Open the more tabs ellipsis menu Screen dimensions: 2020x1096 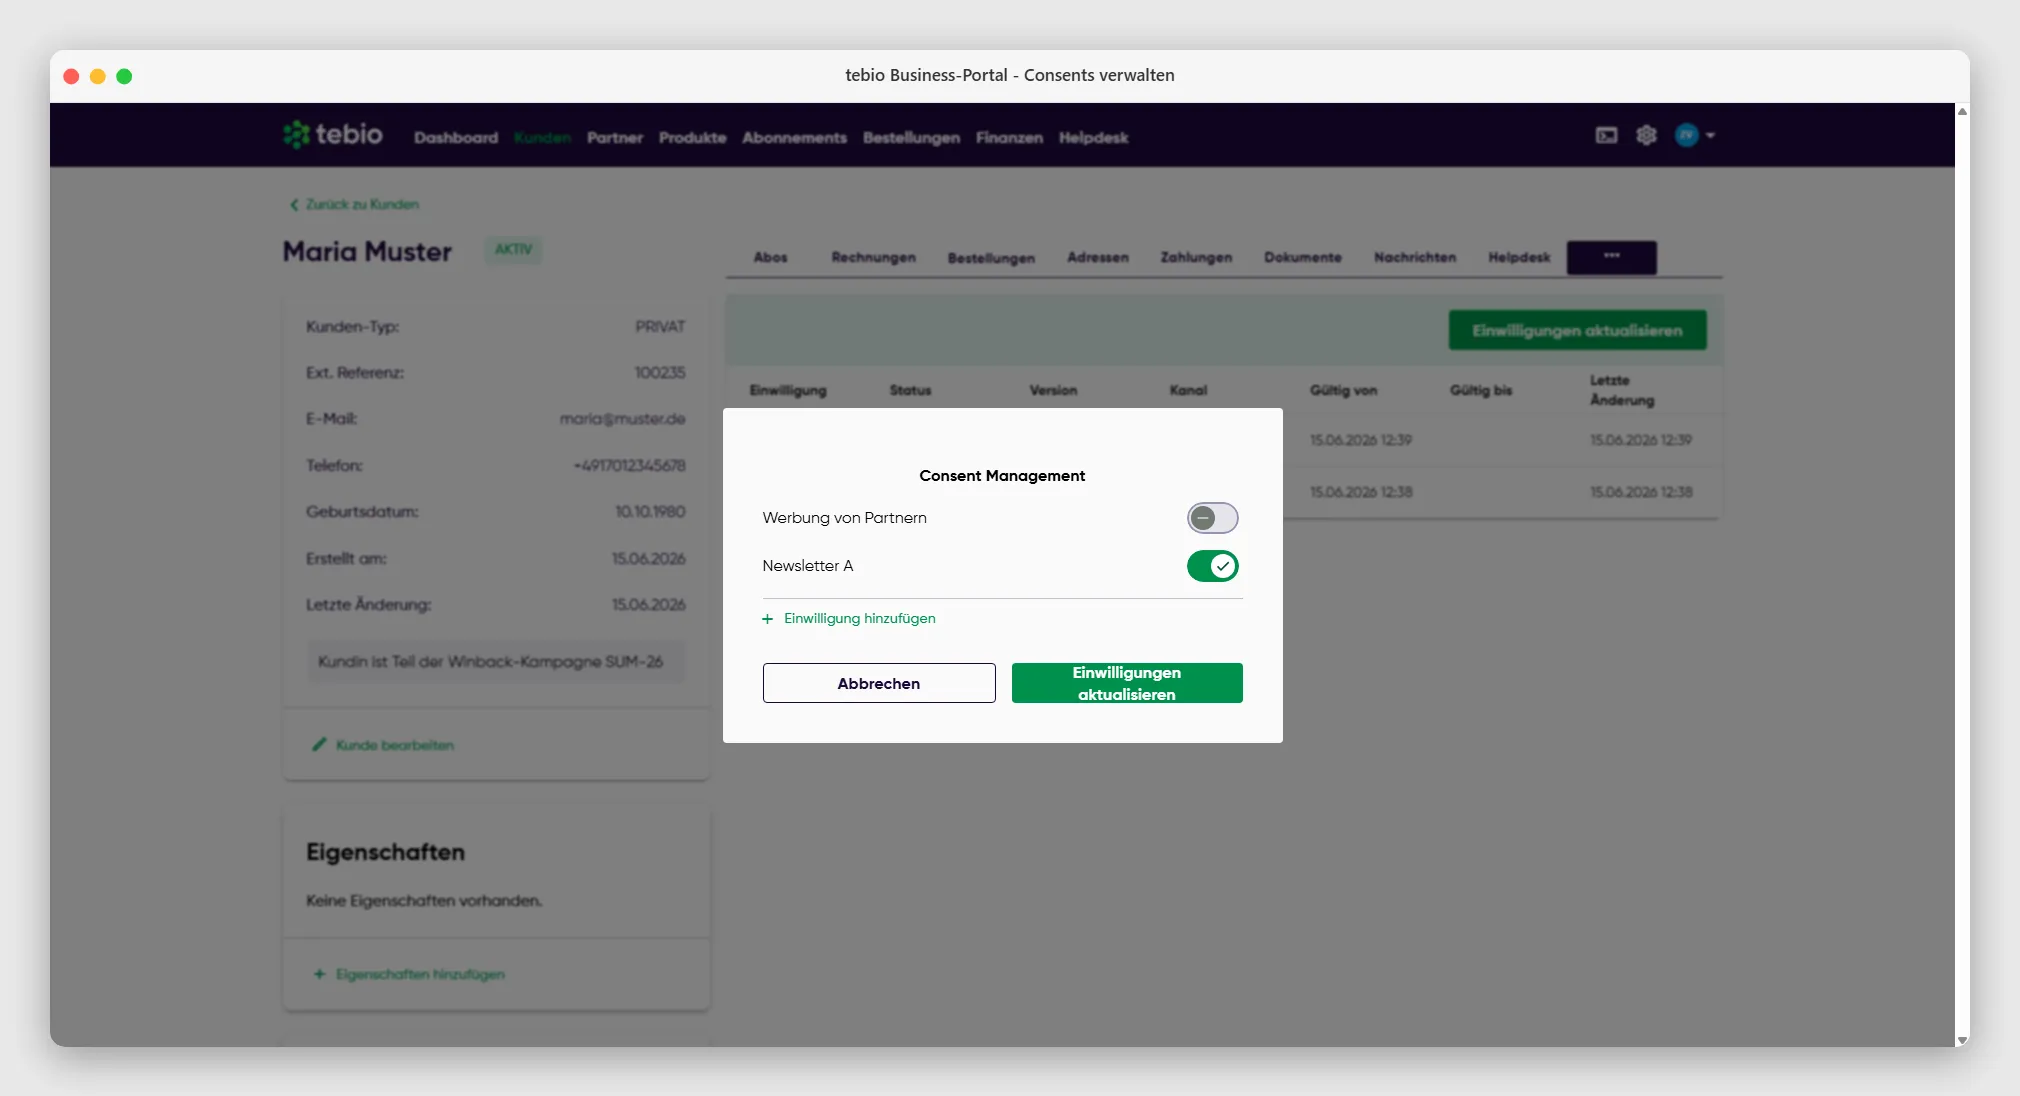coord(1611,257)
